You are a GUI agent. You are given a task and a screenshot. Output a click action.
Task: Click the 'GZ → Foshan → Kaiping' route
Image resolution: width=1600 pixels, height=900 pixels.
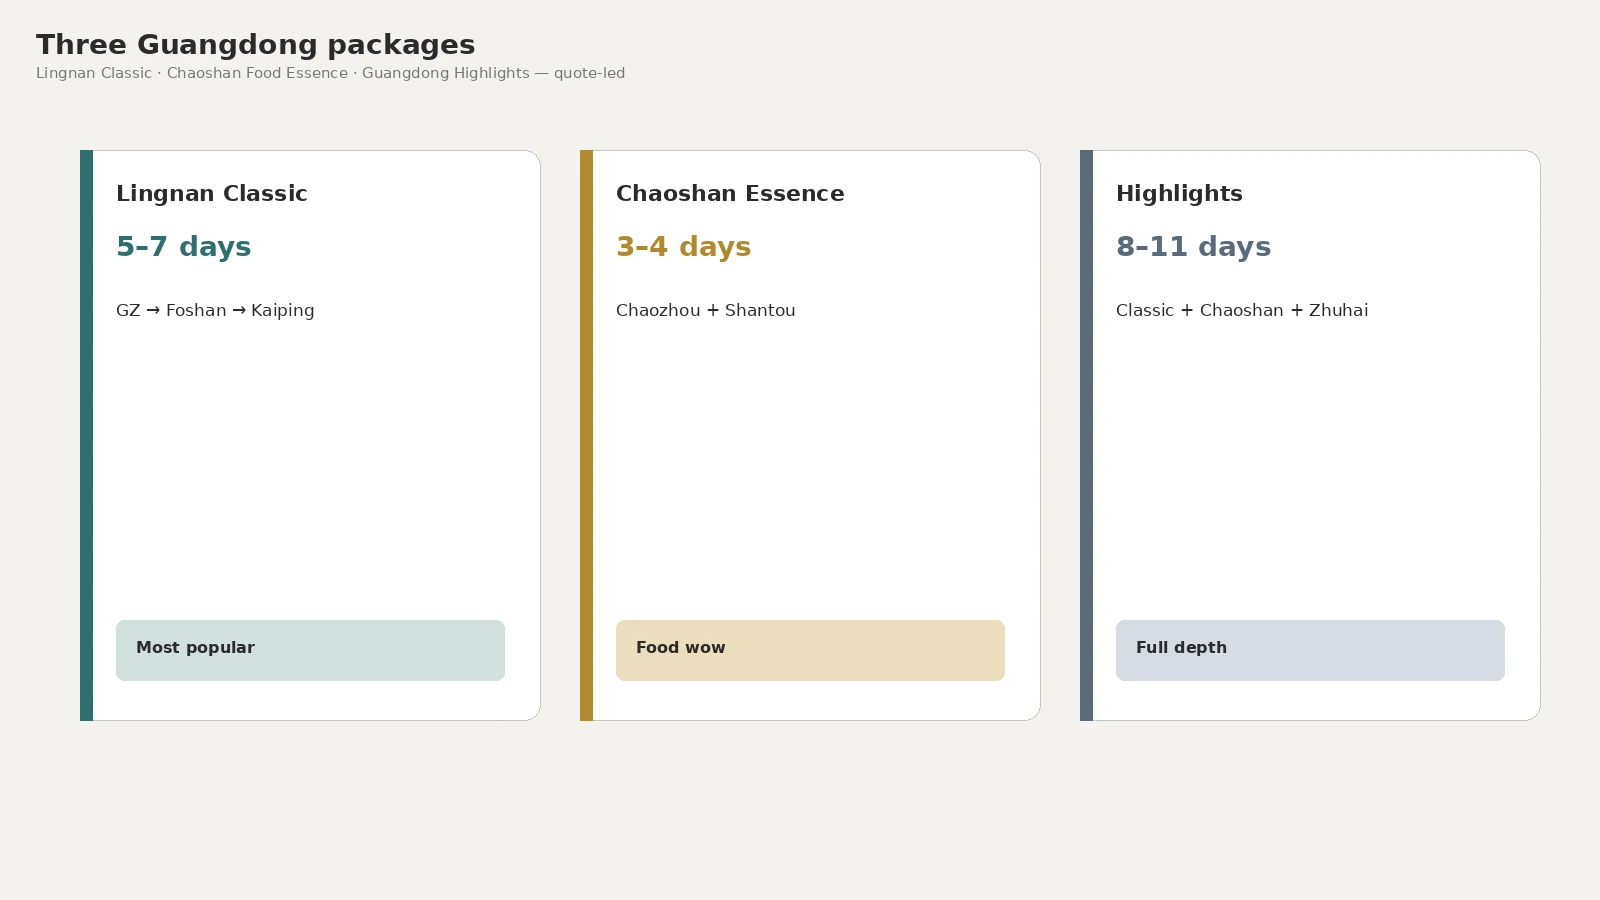tap(215, 310)
